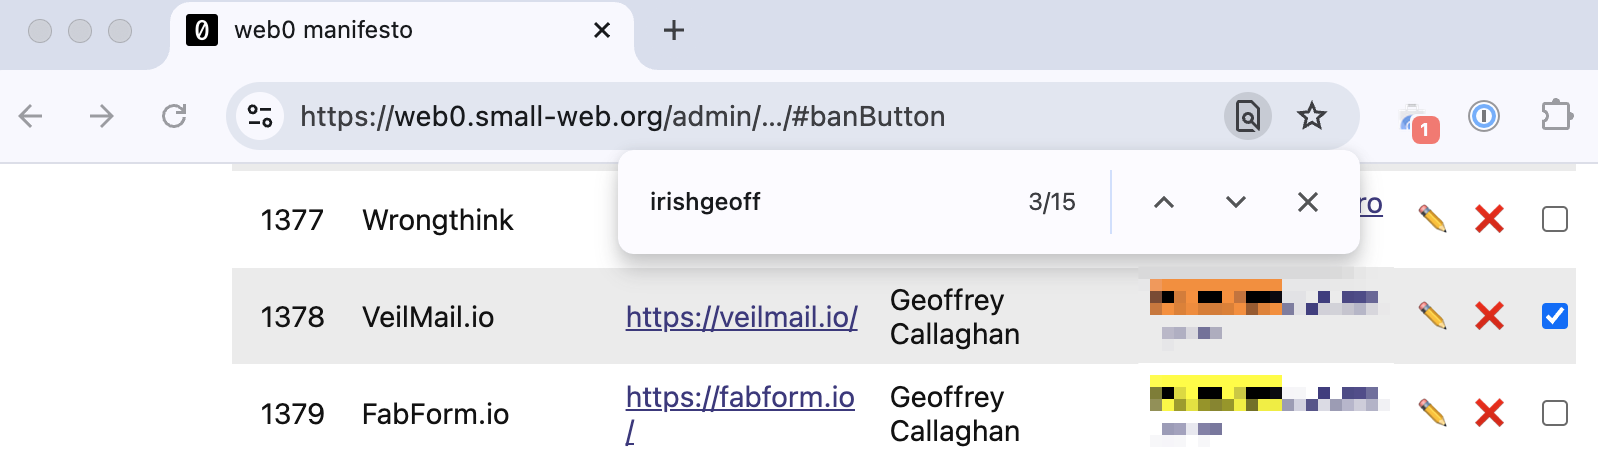Go to next find result with down chevron

coord(1235,202)
